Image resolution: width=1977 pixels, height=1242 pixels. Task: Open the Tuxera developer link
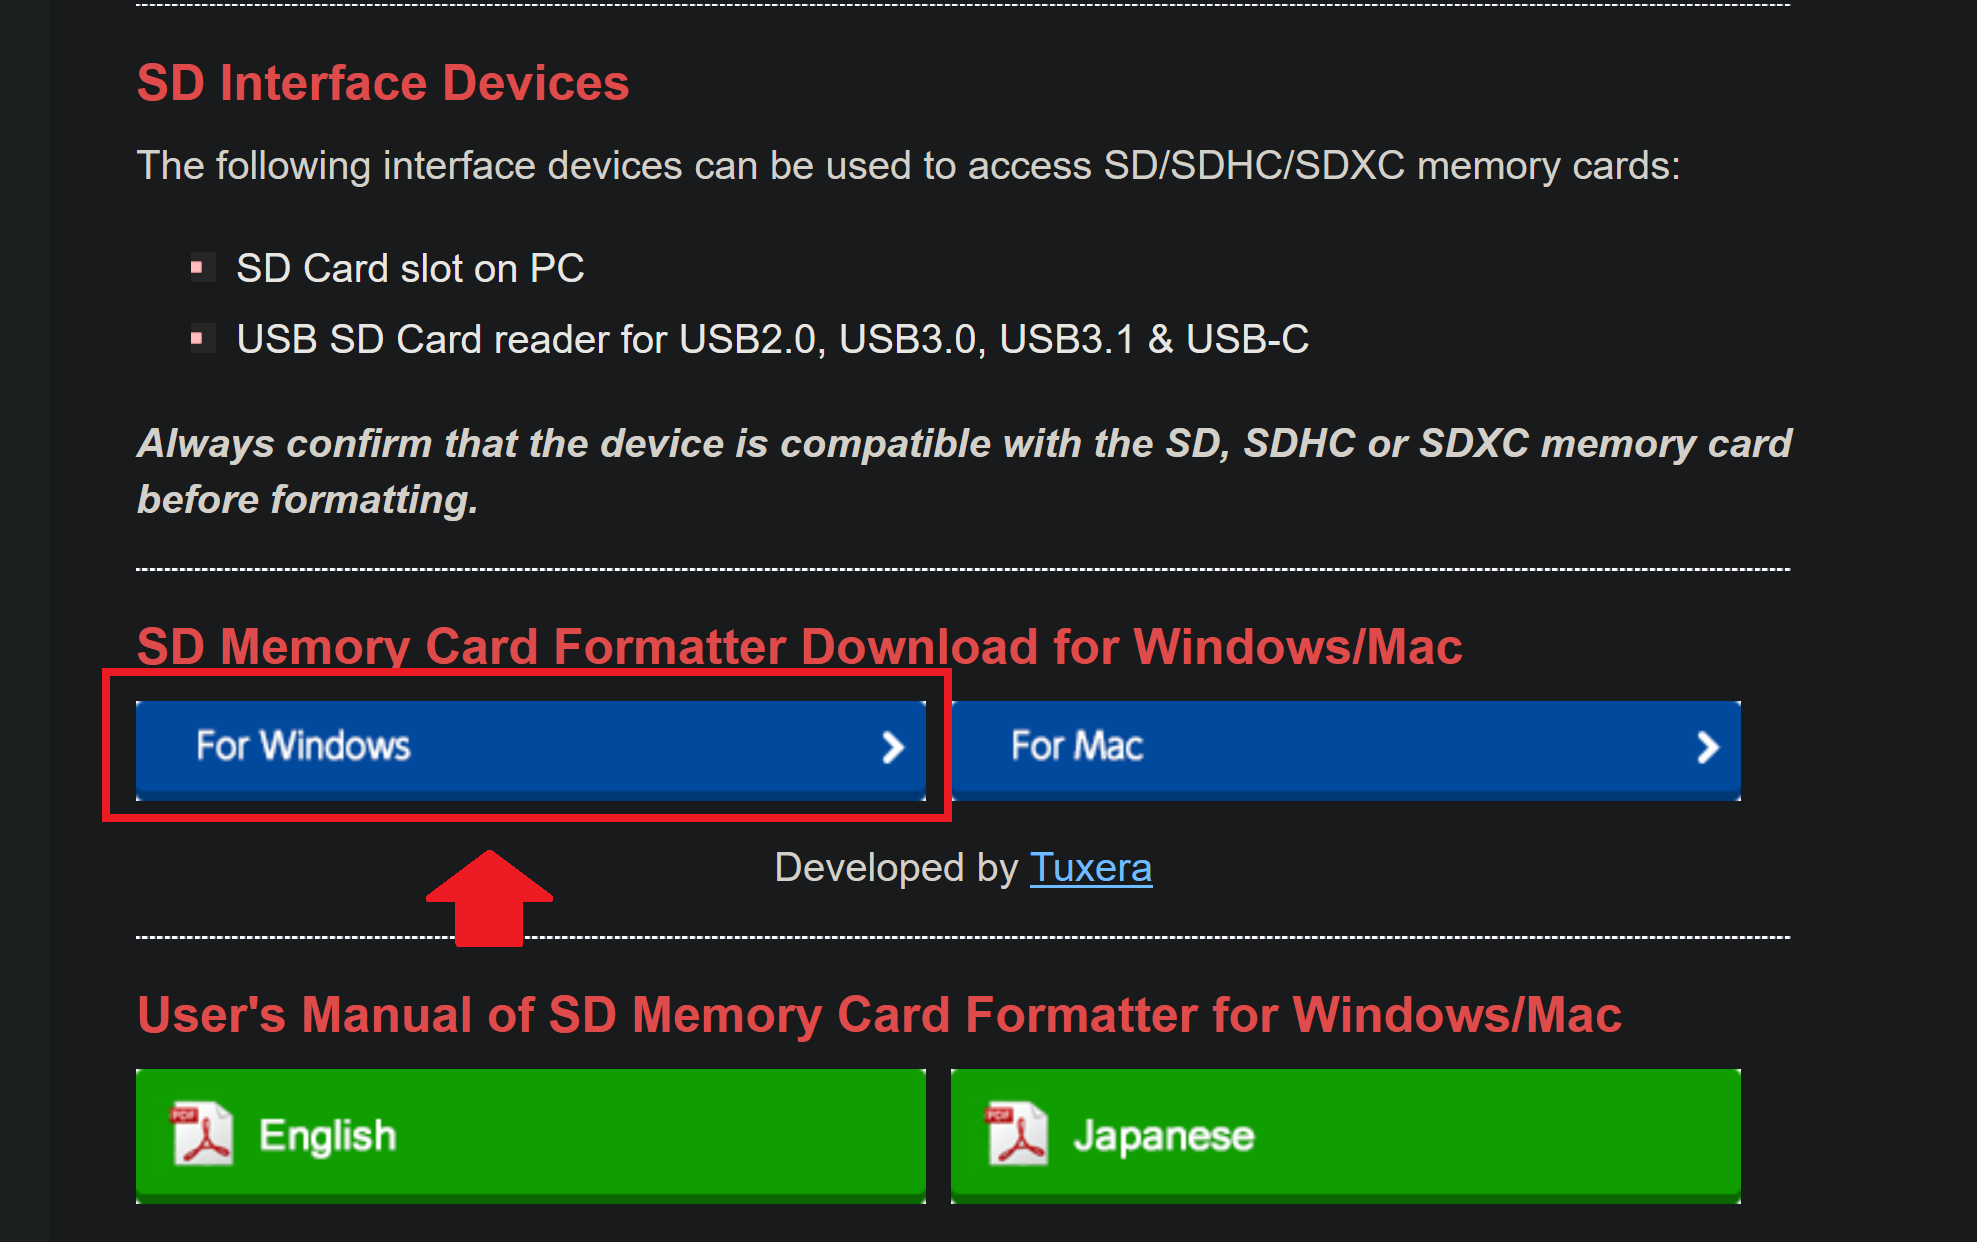pyautogui.click(x=1090, y=867)
